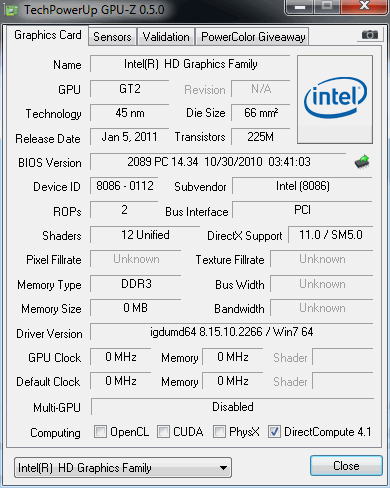Click the Memory 0 MHz field in the Default Clock row
The image size is (390, 488).
(x=233, y=381)
